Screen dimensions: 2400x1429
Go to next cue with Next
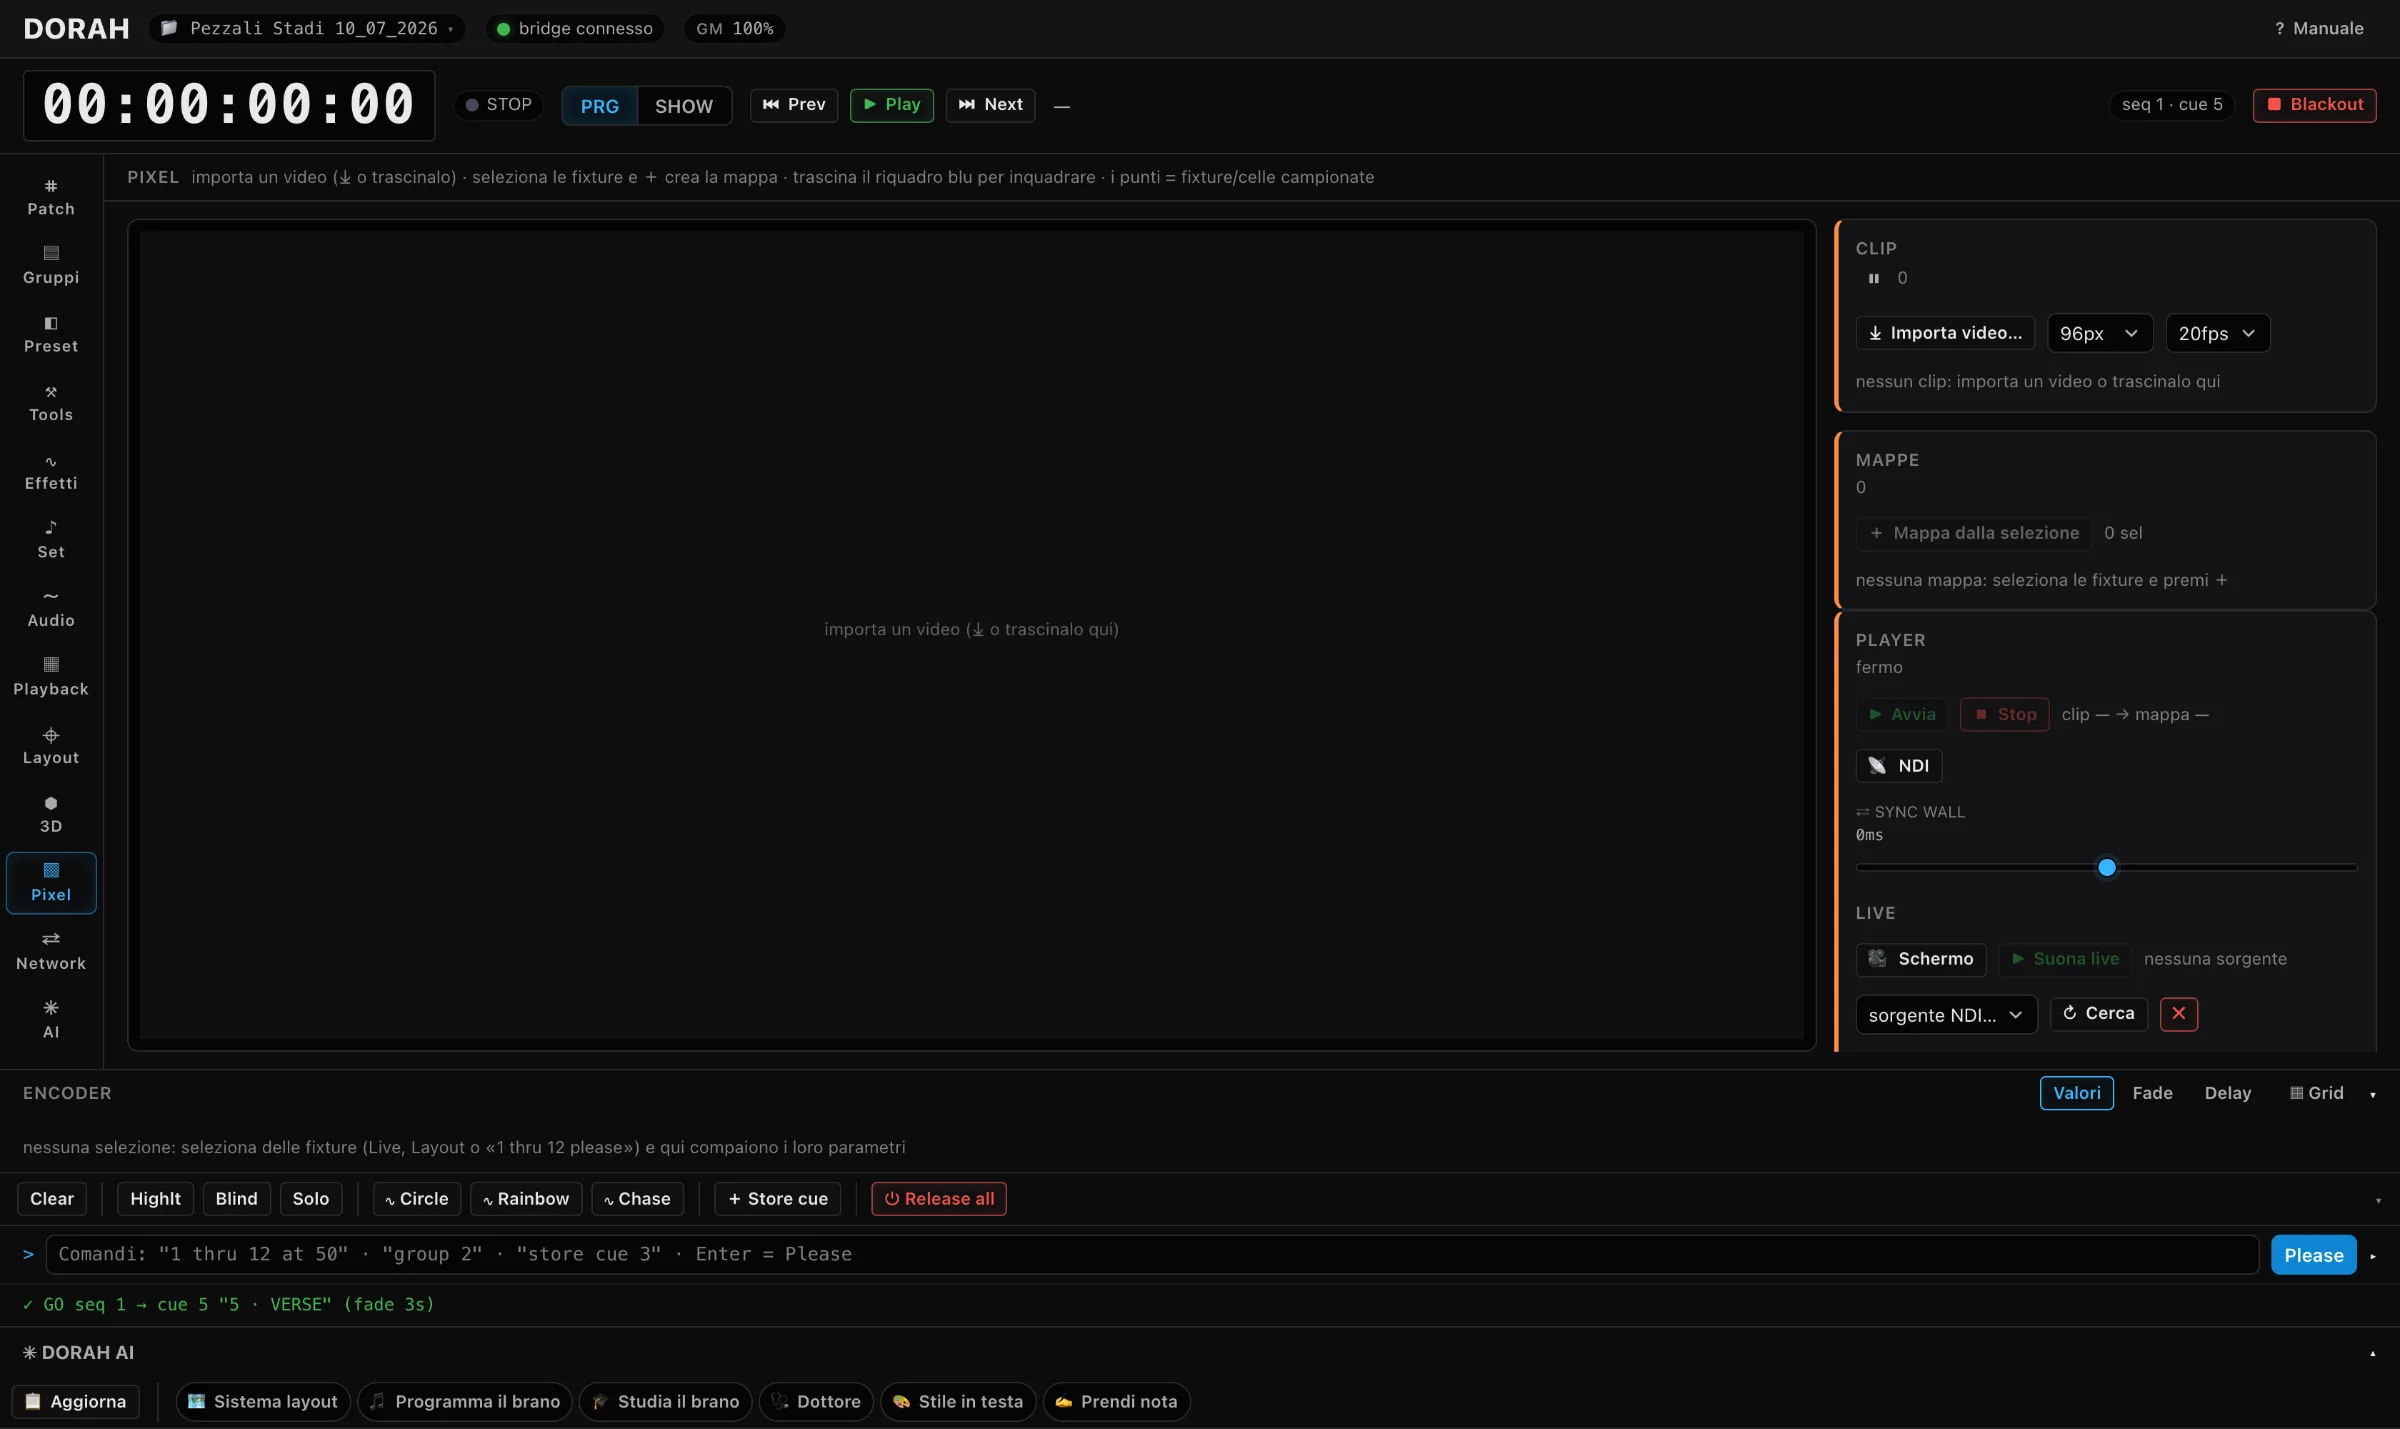coord(991,105)
